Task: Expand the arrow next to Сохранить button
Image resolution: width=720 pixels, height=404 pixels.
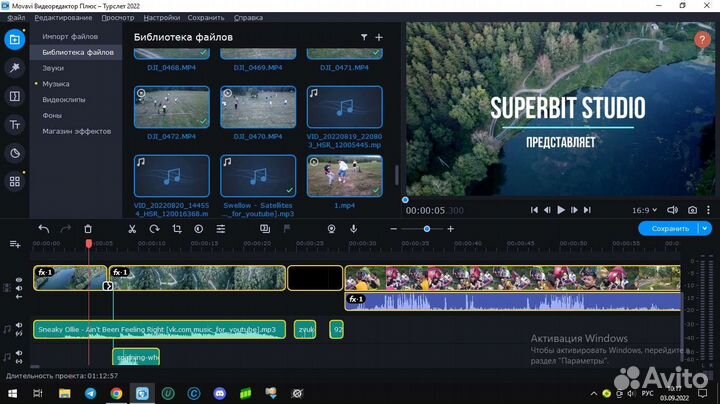Action: [x=705, y=228]
